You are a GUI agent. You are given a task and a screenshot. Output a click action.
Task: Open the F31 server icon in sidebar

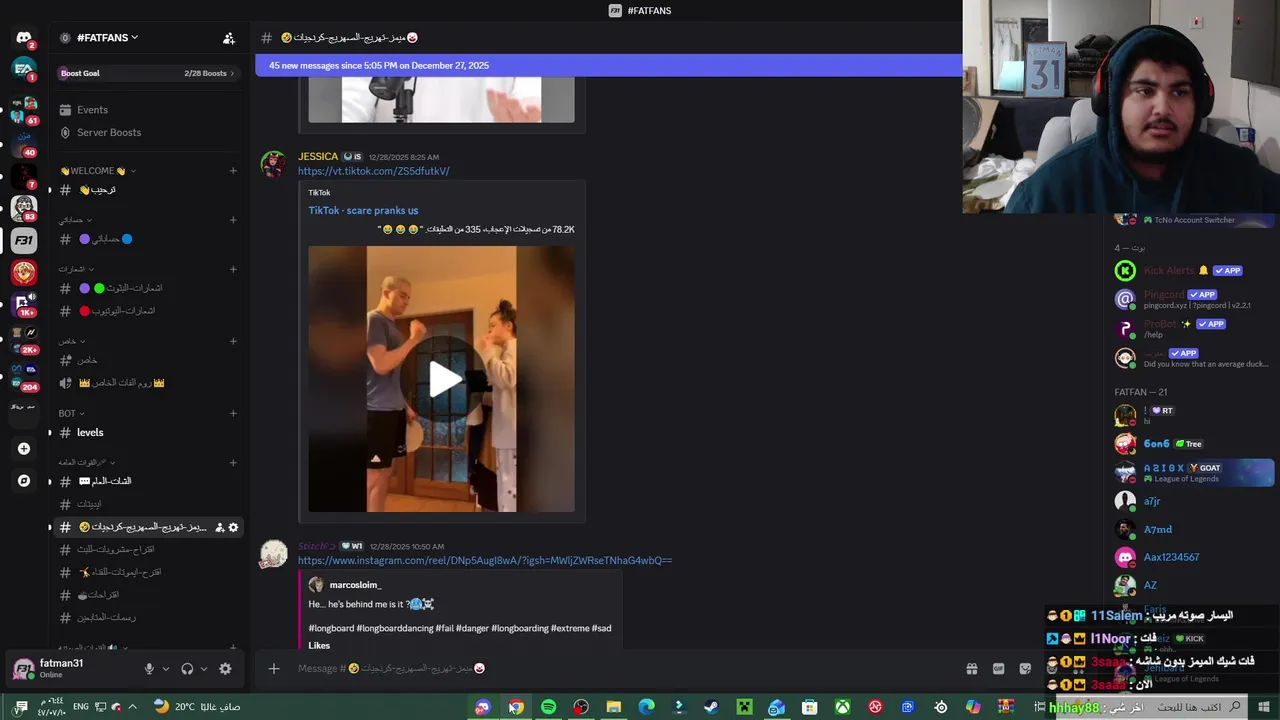tap(24, 240)
